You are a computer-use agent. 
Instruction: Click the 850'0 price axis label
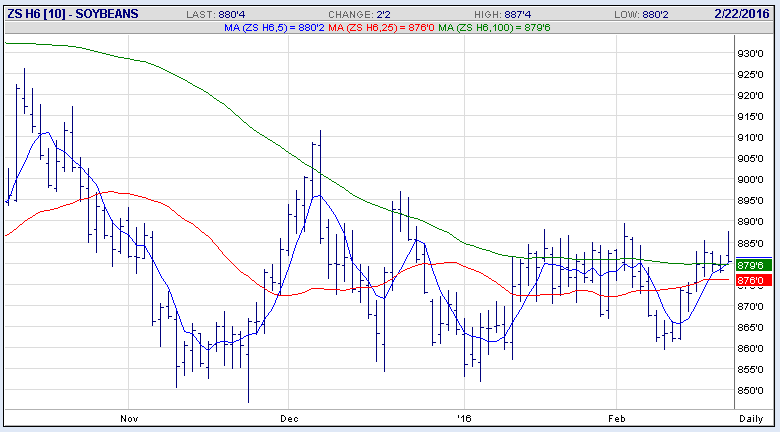pyautogui.click(x=750, y=391)
